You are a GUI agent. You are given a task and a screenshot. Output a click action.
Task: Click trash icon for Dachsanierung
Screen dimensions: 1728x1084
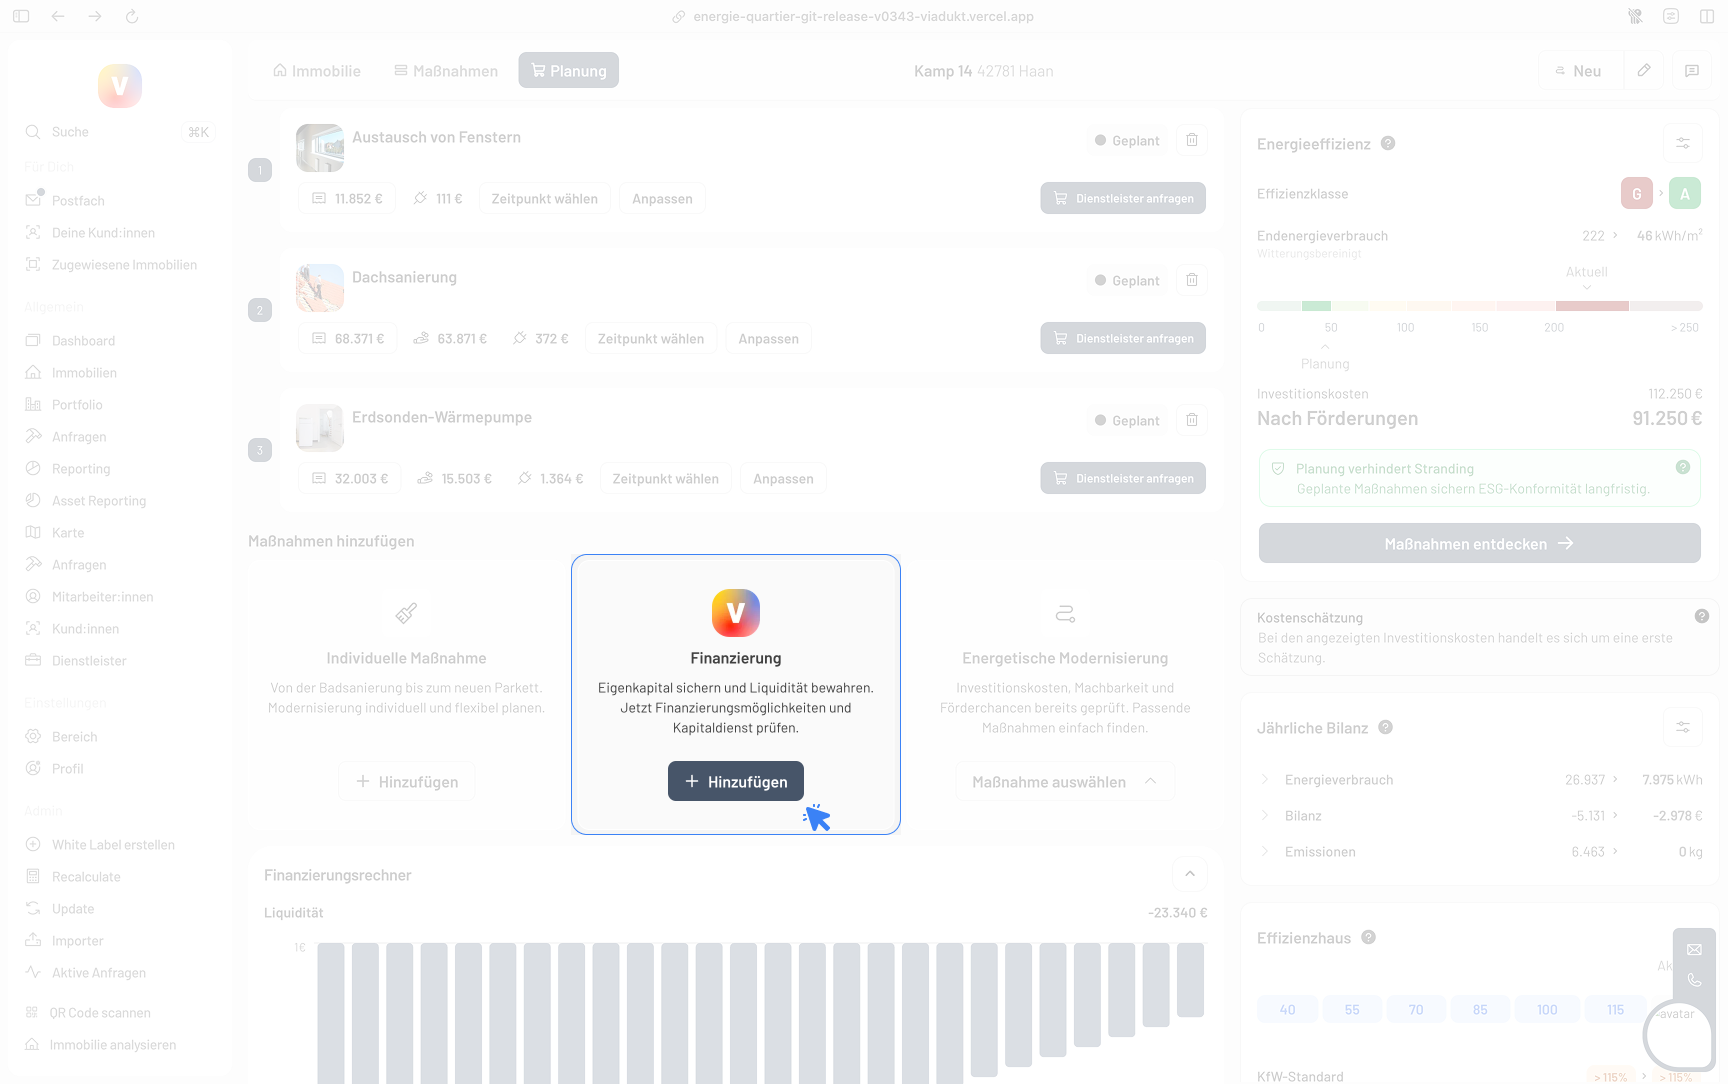coord(1191,280)
